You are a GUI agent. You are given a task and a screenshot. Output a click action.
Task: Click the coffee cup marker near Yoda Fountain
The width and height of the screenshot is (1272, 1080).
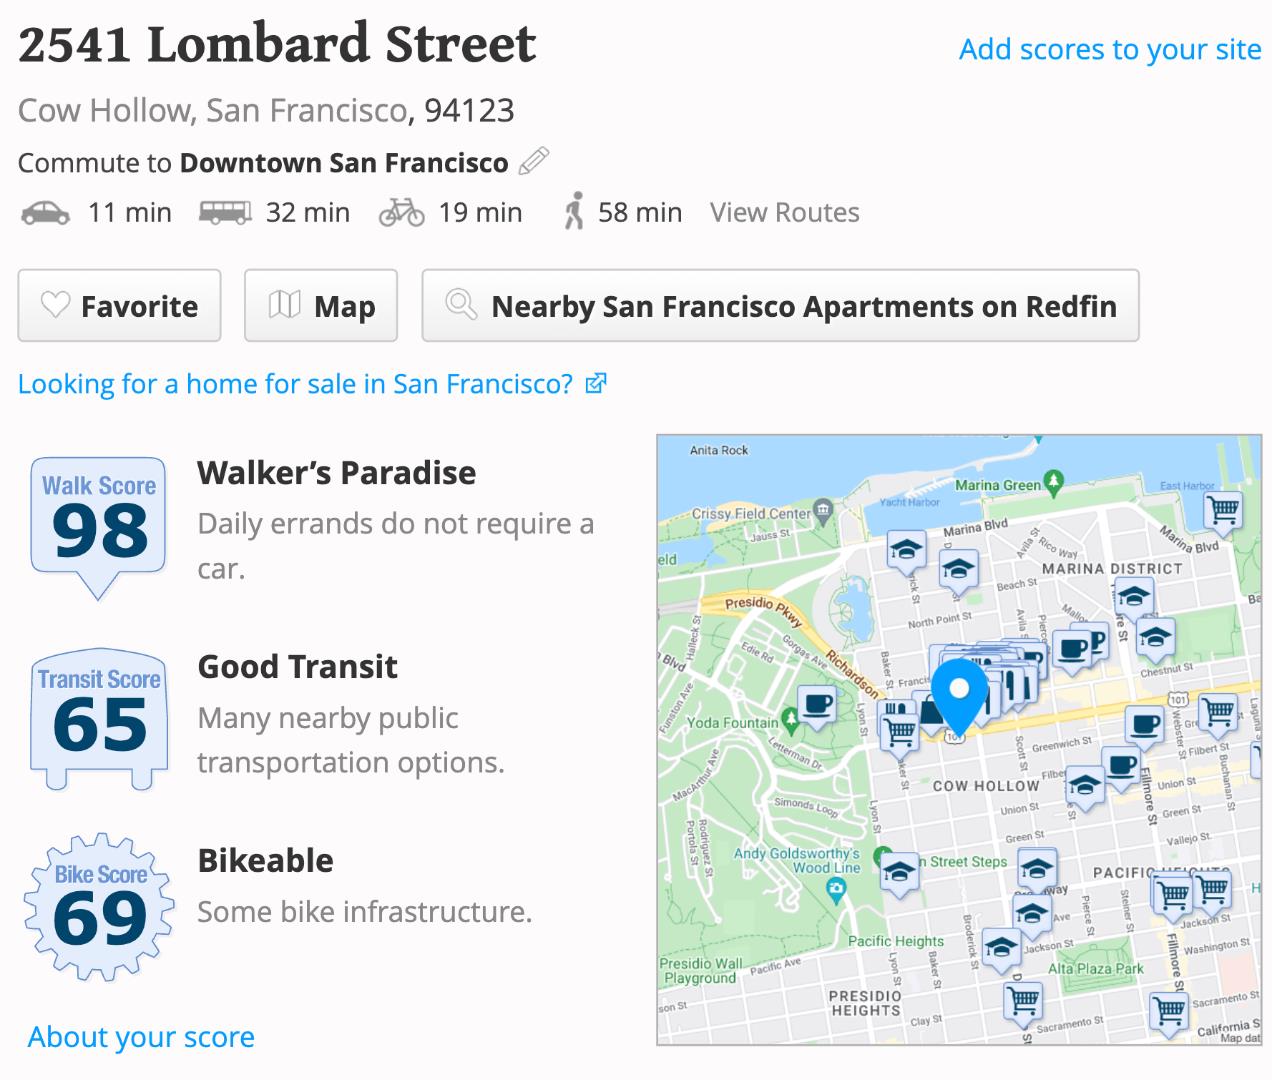(x=817, y=703)
